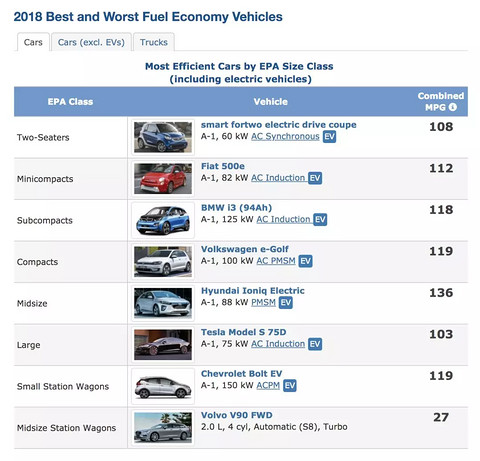
Task: Click the blue smart fortwo thumbnail
Action: pyautogui.click(x=163, y=137)
